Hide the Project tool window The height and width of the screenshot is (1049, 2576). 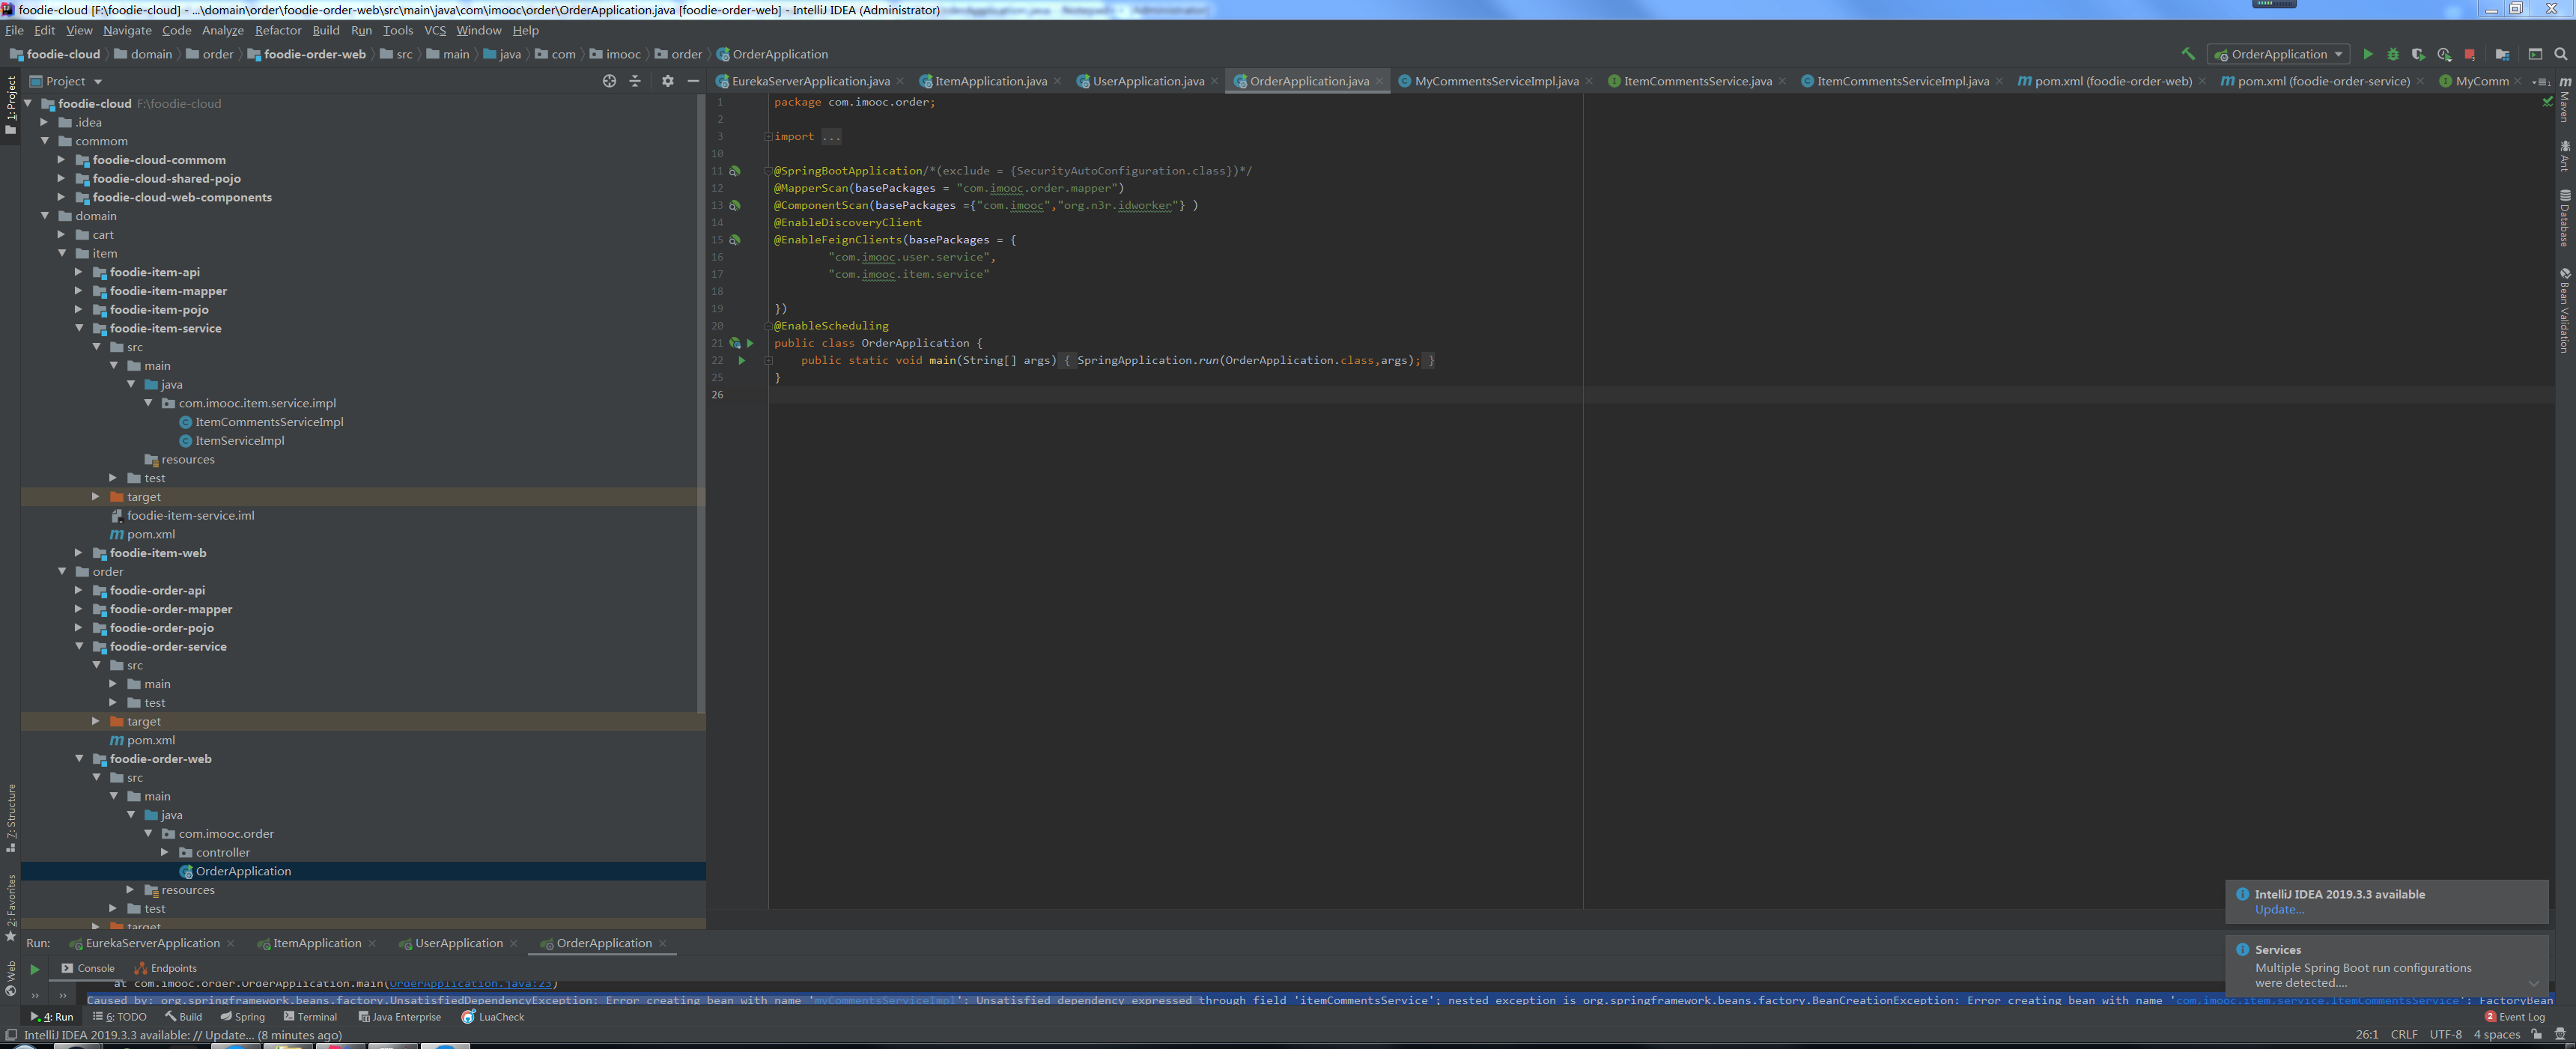point(693,81)
